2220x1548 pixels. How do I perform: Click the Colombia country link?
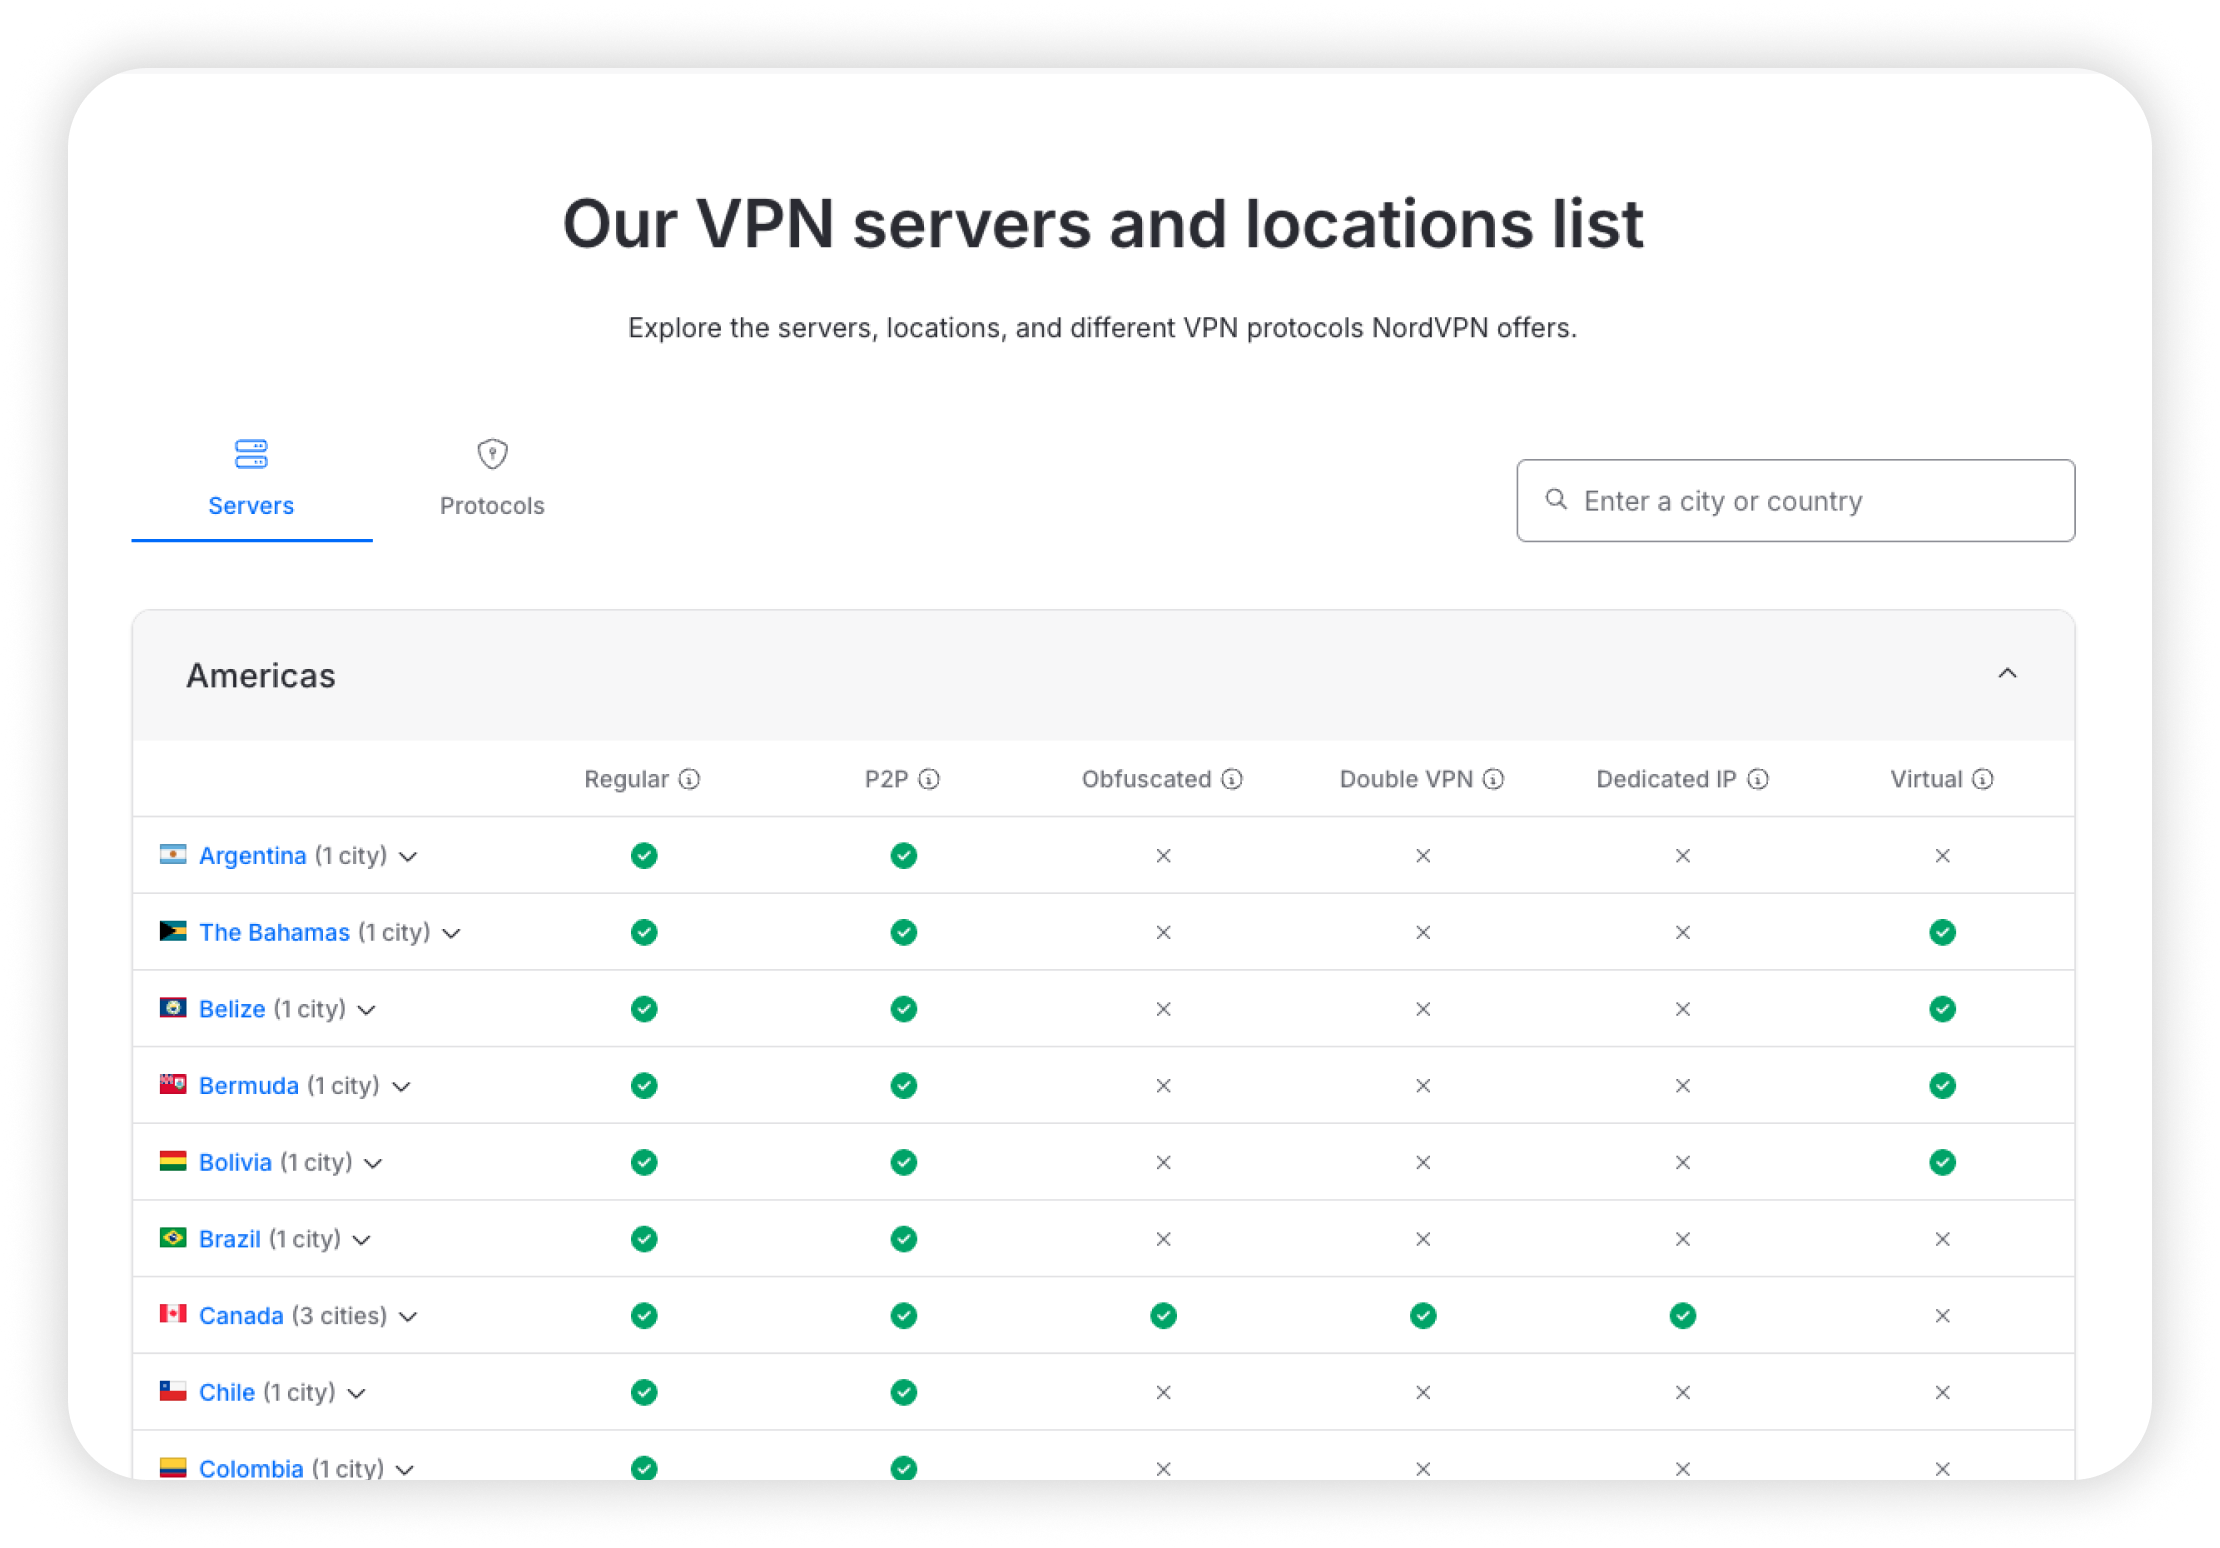pos(252,1468)
